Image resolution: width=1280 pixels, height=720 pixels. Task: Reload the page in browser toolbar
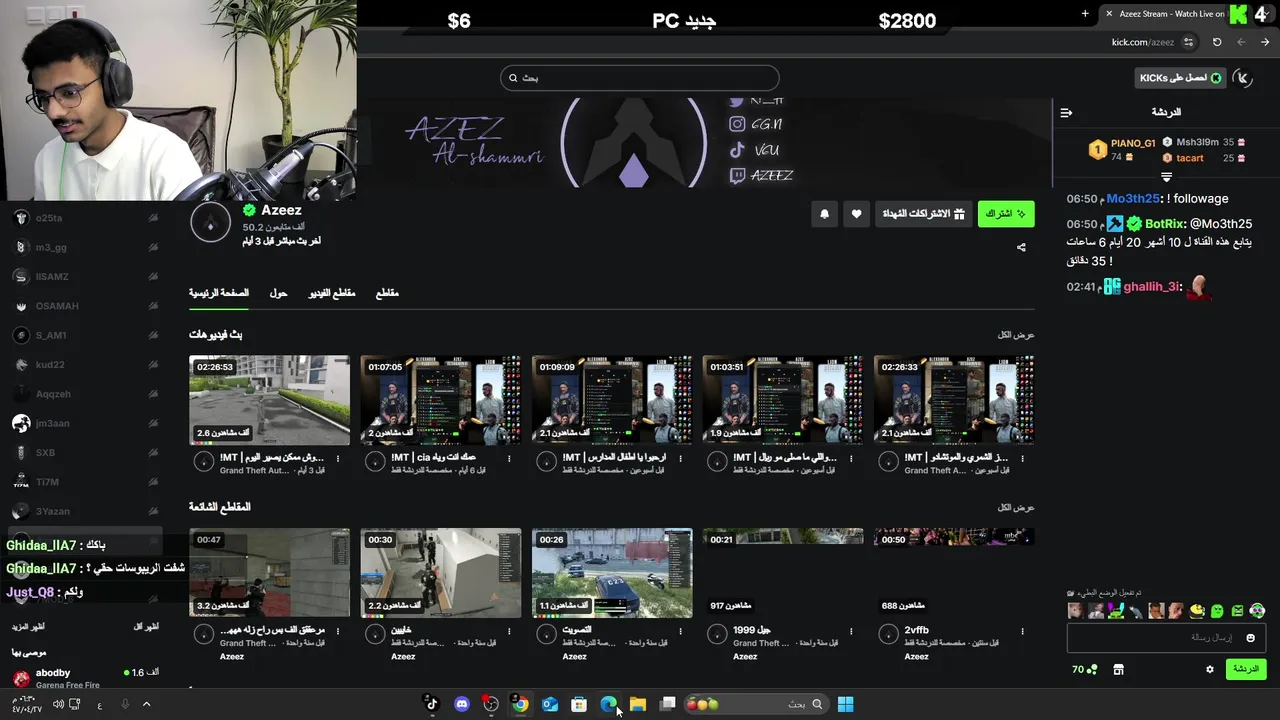coord(1217,42)
